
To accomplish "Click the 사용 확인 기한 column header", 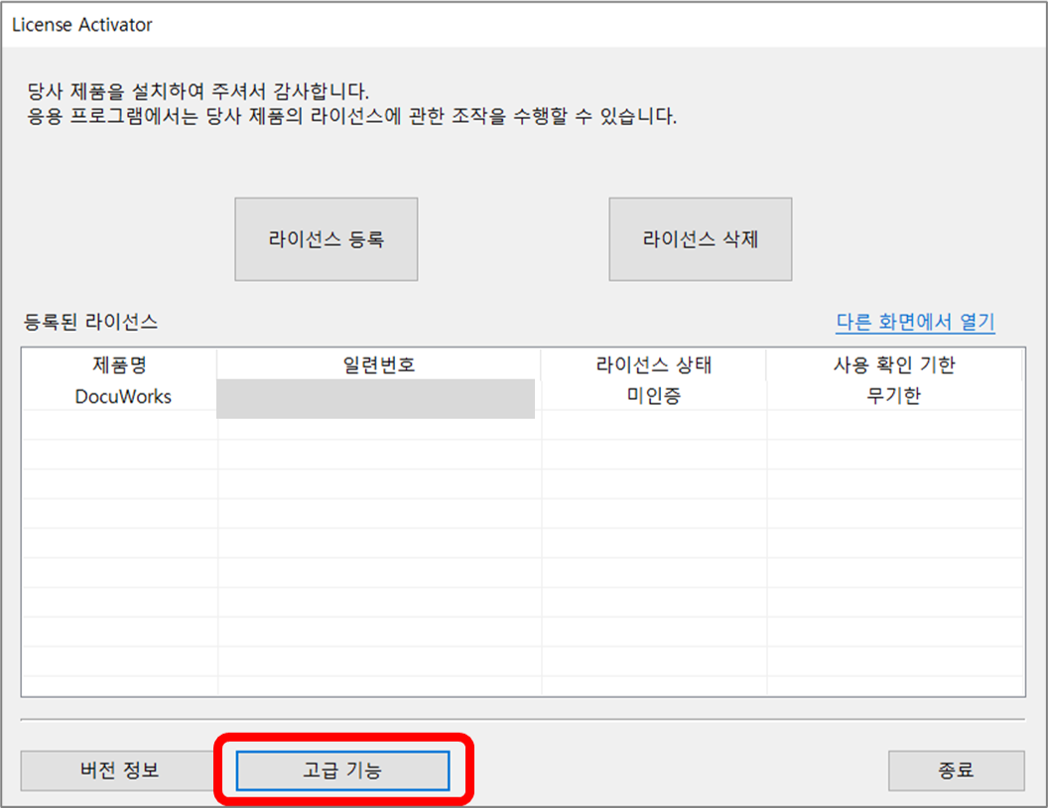I will pyautogui.click(x=894, y=365).
